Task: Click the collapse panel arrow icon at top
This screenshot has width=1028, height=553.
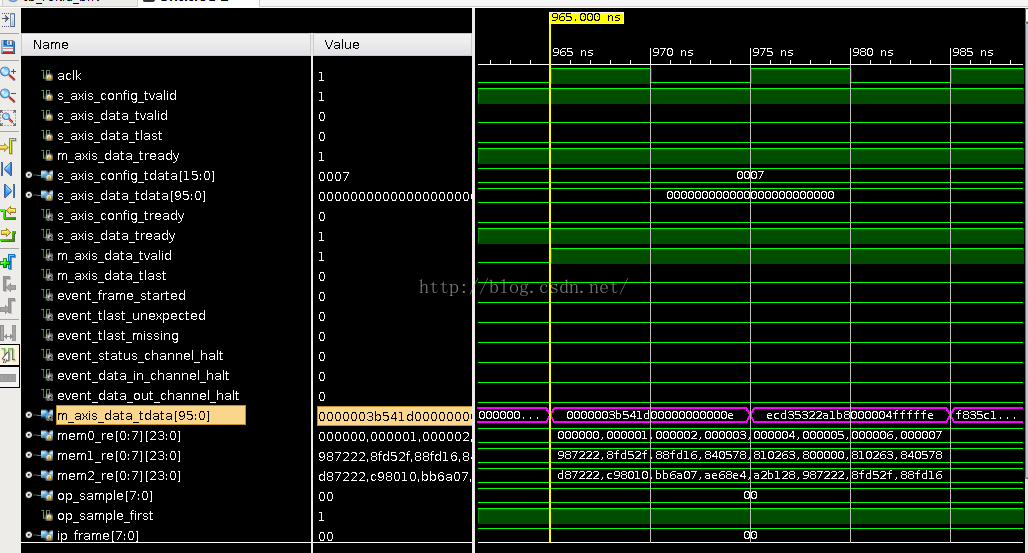Action: coord(8,20)
